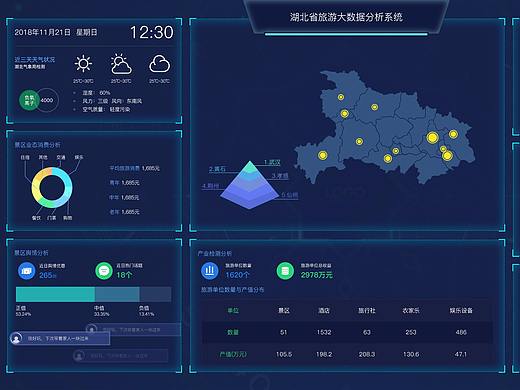Click the easternmost yellow marker on the map
This screenshot has height=390, width=520.
pyautogui.click(x=453, y=134)
